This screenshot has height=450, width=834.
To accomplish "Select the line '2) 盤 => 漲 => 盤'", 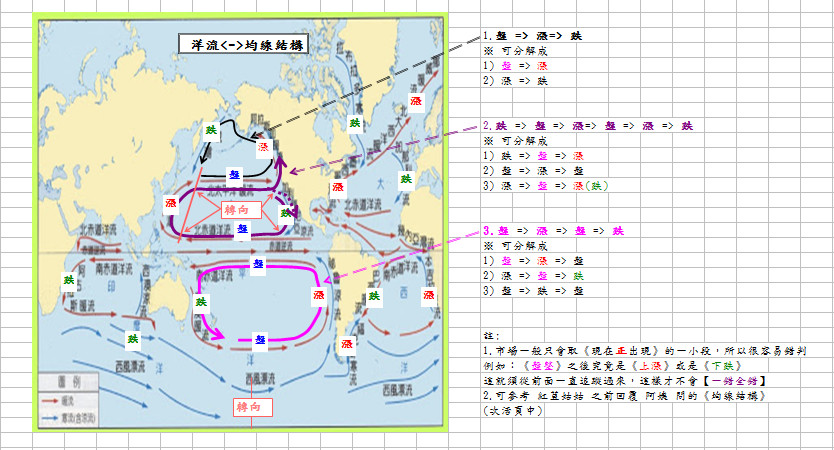I will [x=533, y=171].
